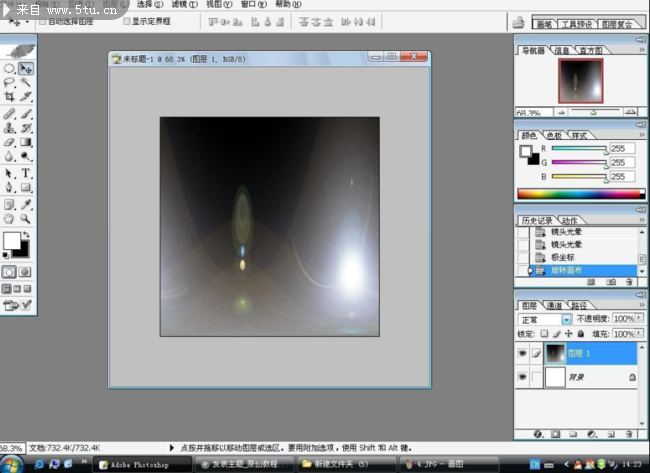Open the 不透明度 opacity arrow
The image size is (650, 473).
[640, 319]
